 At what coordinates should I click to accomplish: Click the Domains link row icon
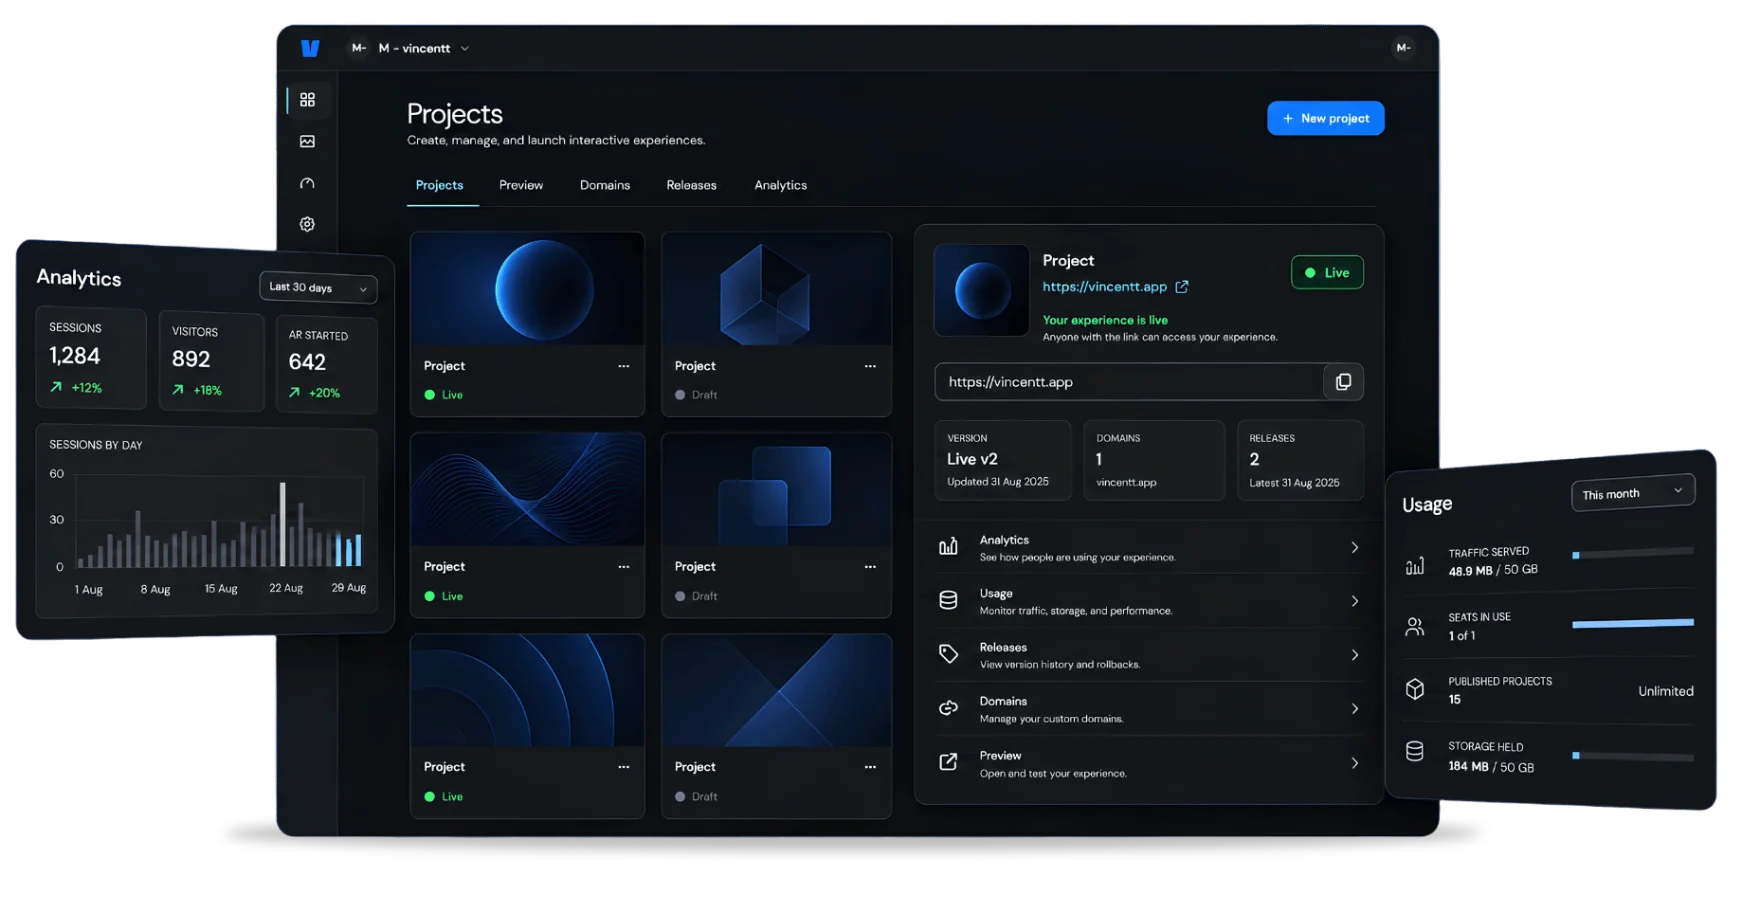click(948, 709)
